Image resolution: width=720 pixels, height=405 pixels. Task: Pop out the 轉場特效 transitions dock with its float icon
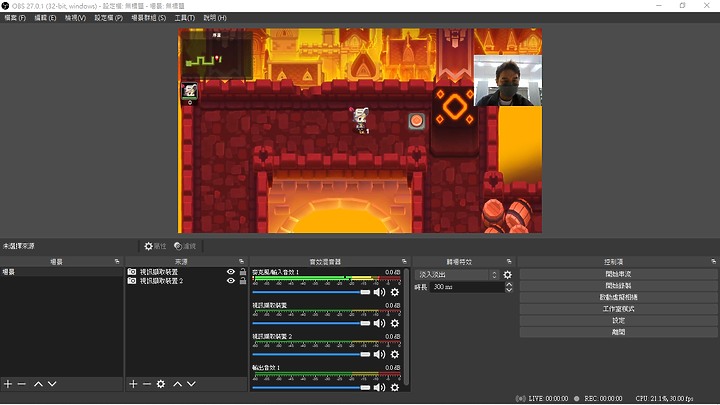tap(509, 261)
